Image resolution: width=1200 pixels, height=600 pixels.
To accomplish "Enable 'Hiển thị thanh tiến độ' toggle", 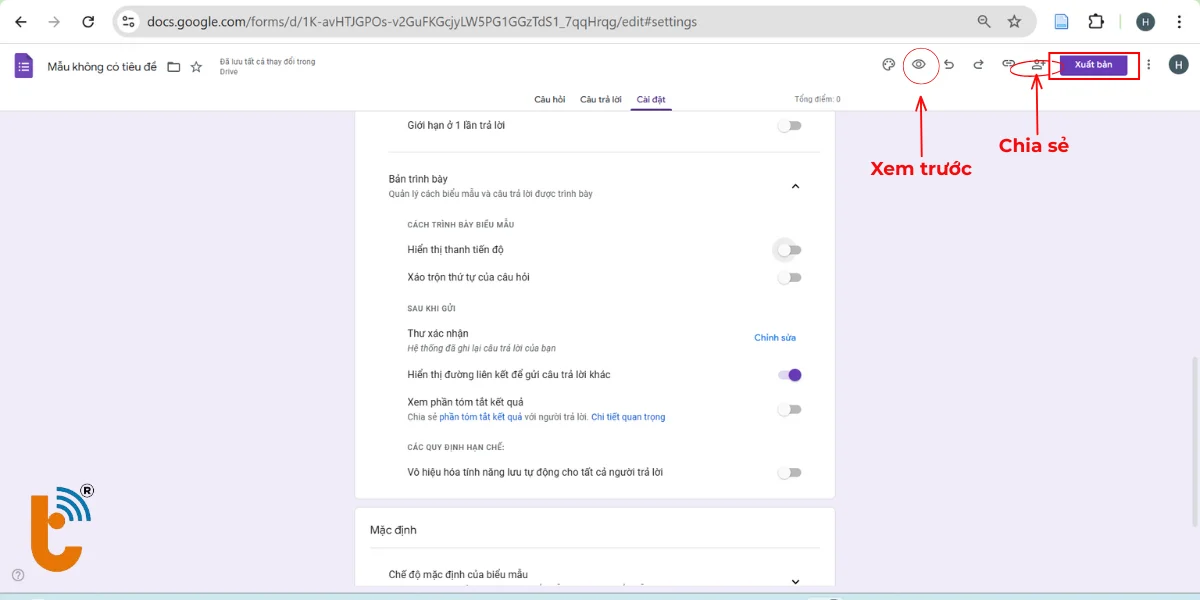I will 790,250.
